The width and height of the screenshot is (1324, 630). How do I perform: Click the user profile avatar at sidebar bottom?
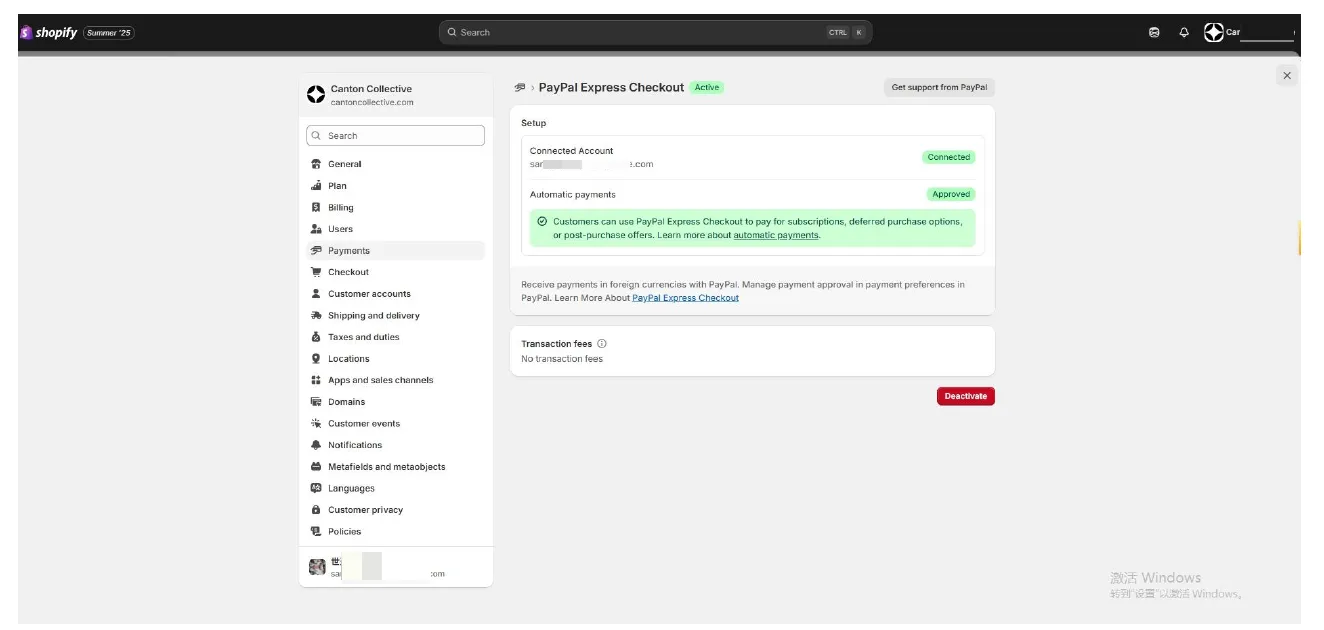[x=317, y=567]
